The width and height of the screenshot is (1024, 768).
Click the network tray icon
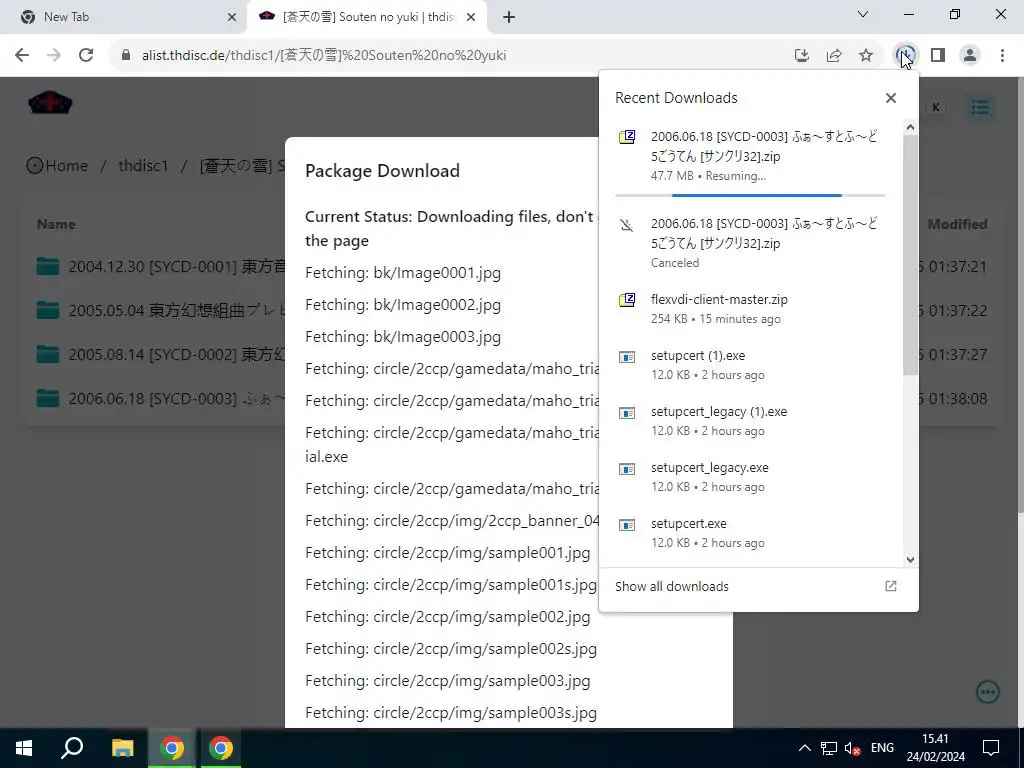tap(829, 748)
